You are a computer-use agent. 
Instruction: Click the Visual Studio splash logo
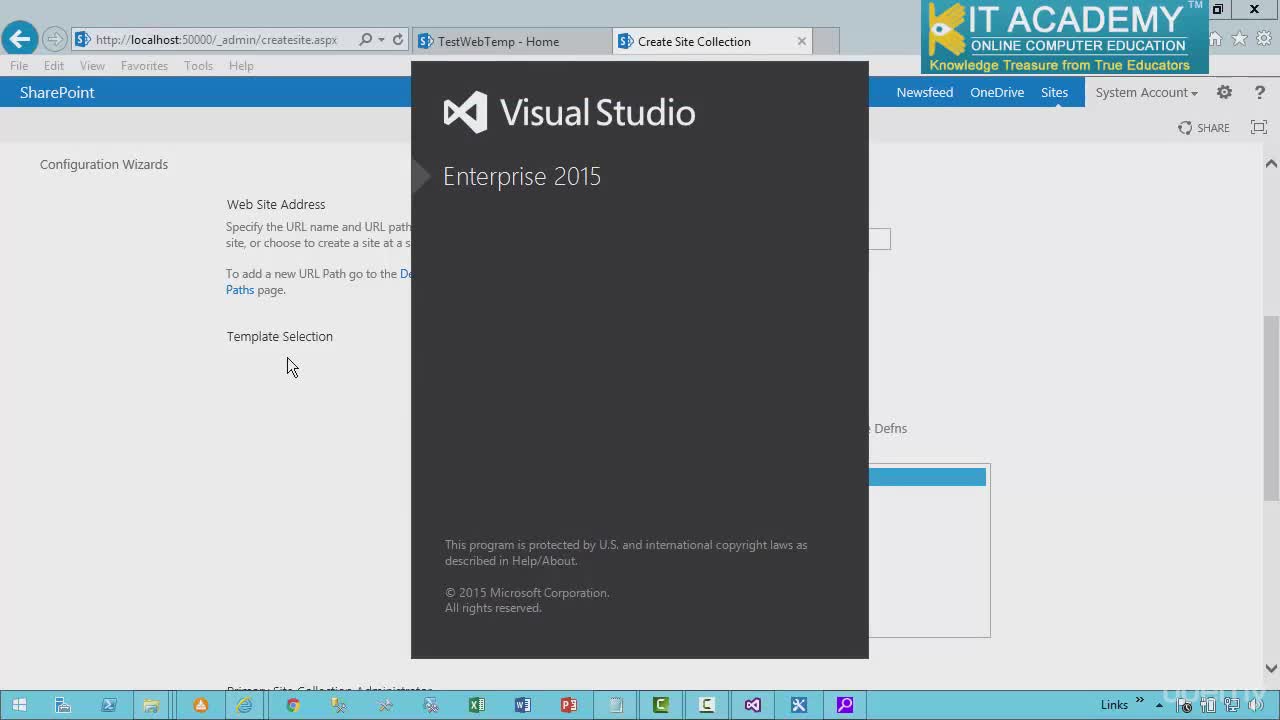click(569, 112)
